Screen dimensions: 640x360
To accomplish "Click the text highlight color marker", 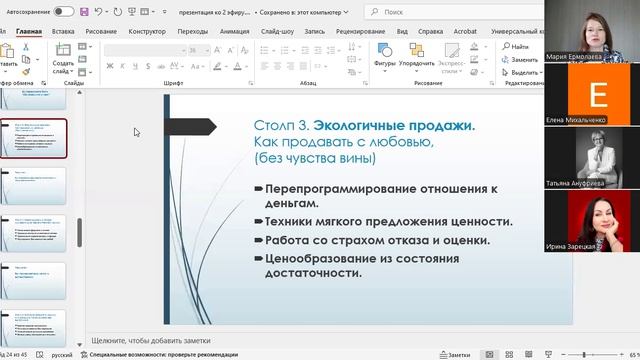I will [217, 66].
